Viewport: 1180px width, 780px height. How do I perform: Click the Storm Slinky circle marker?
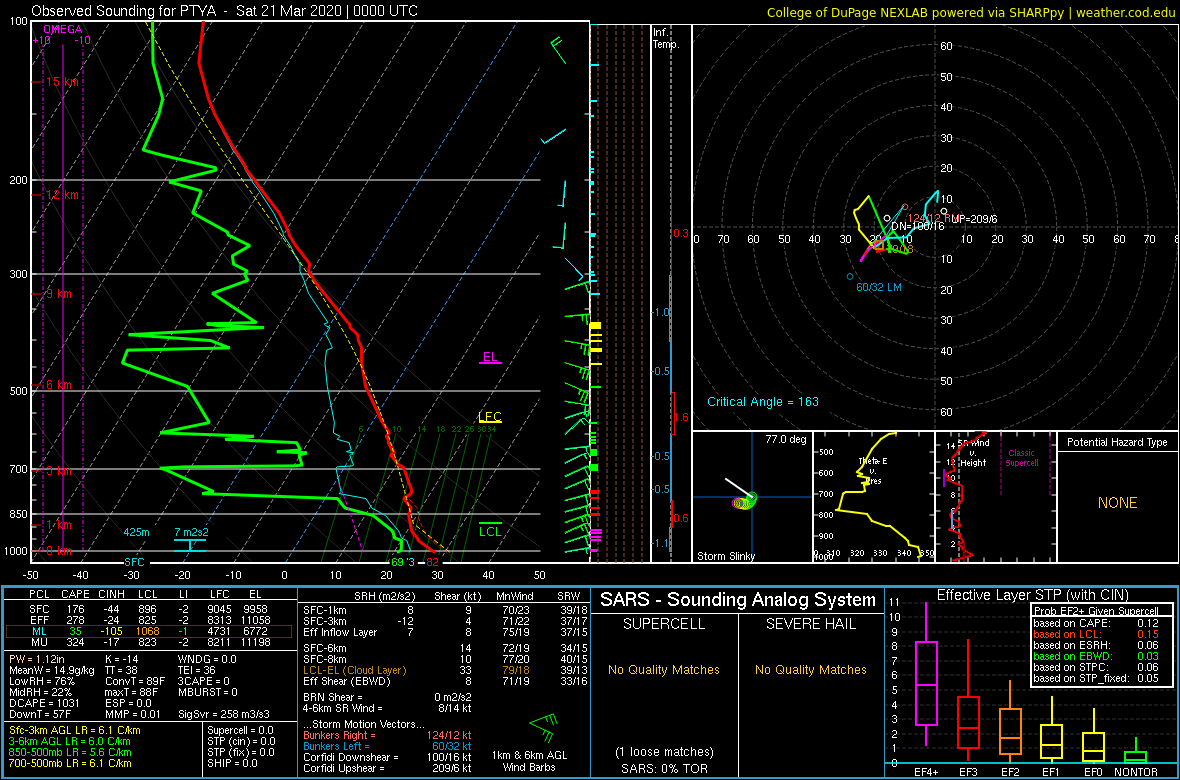tap(746, 501)
